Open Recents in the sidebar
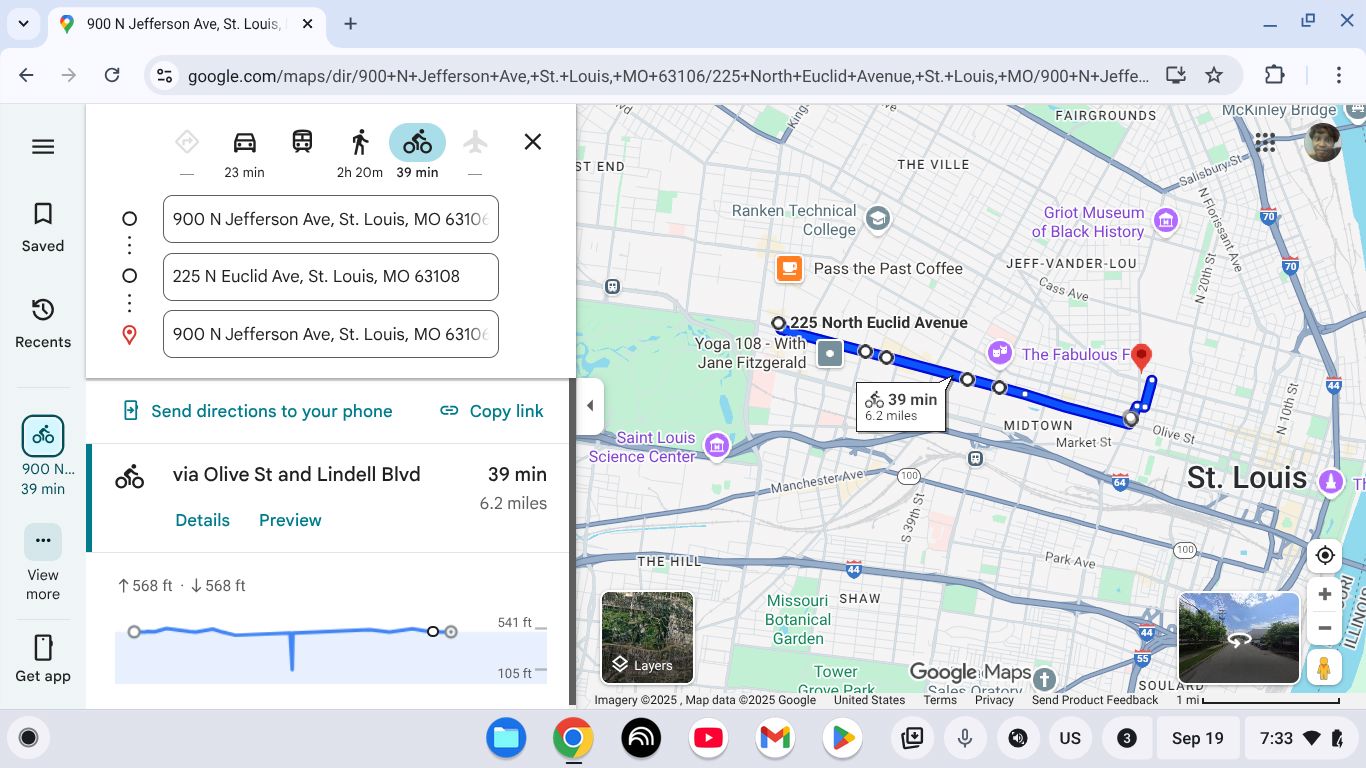 pos(43,323)
